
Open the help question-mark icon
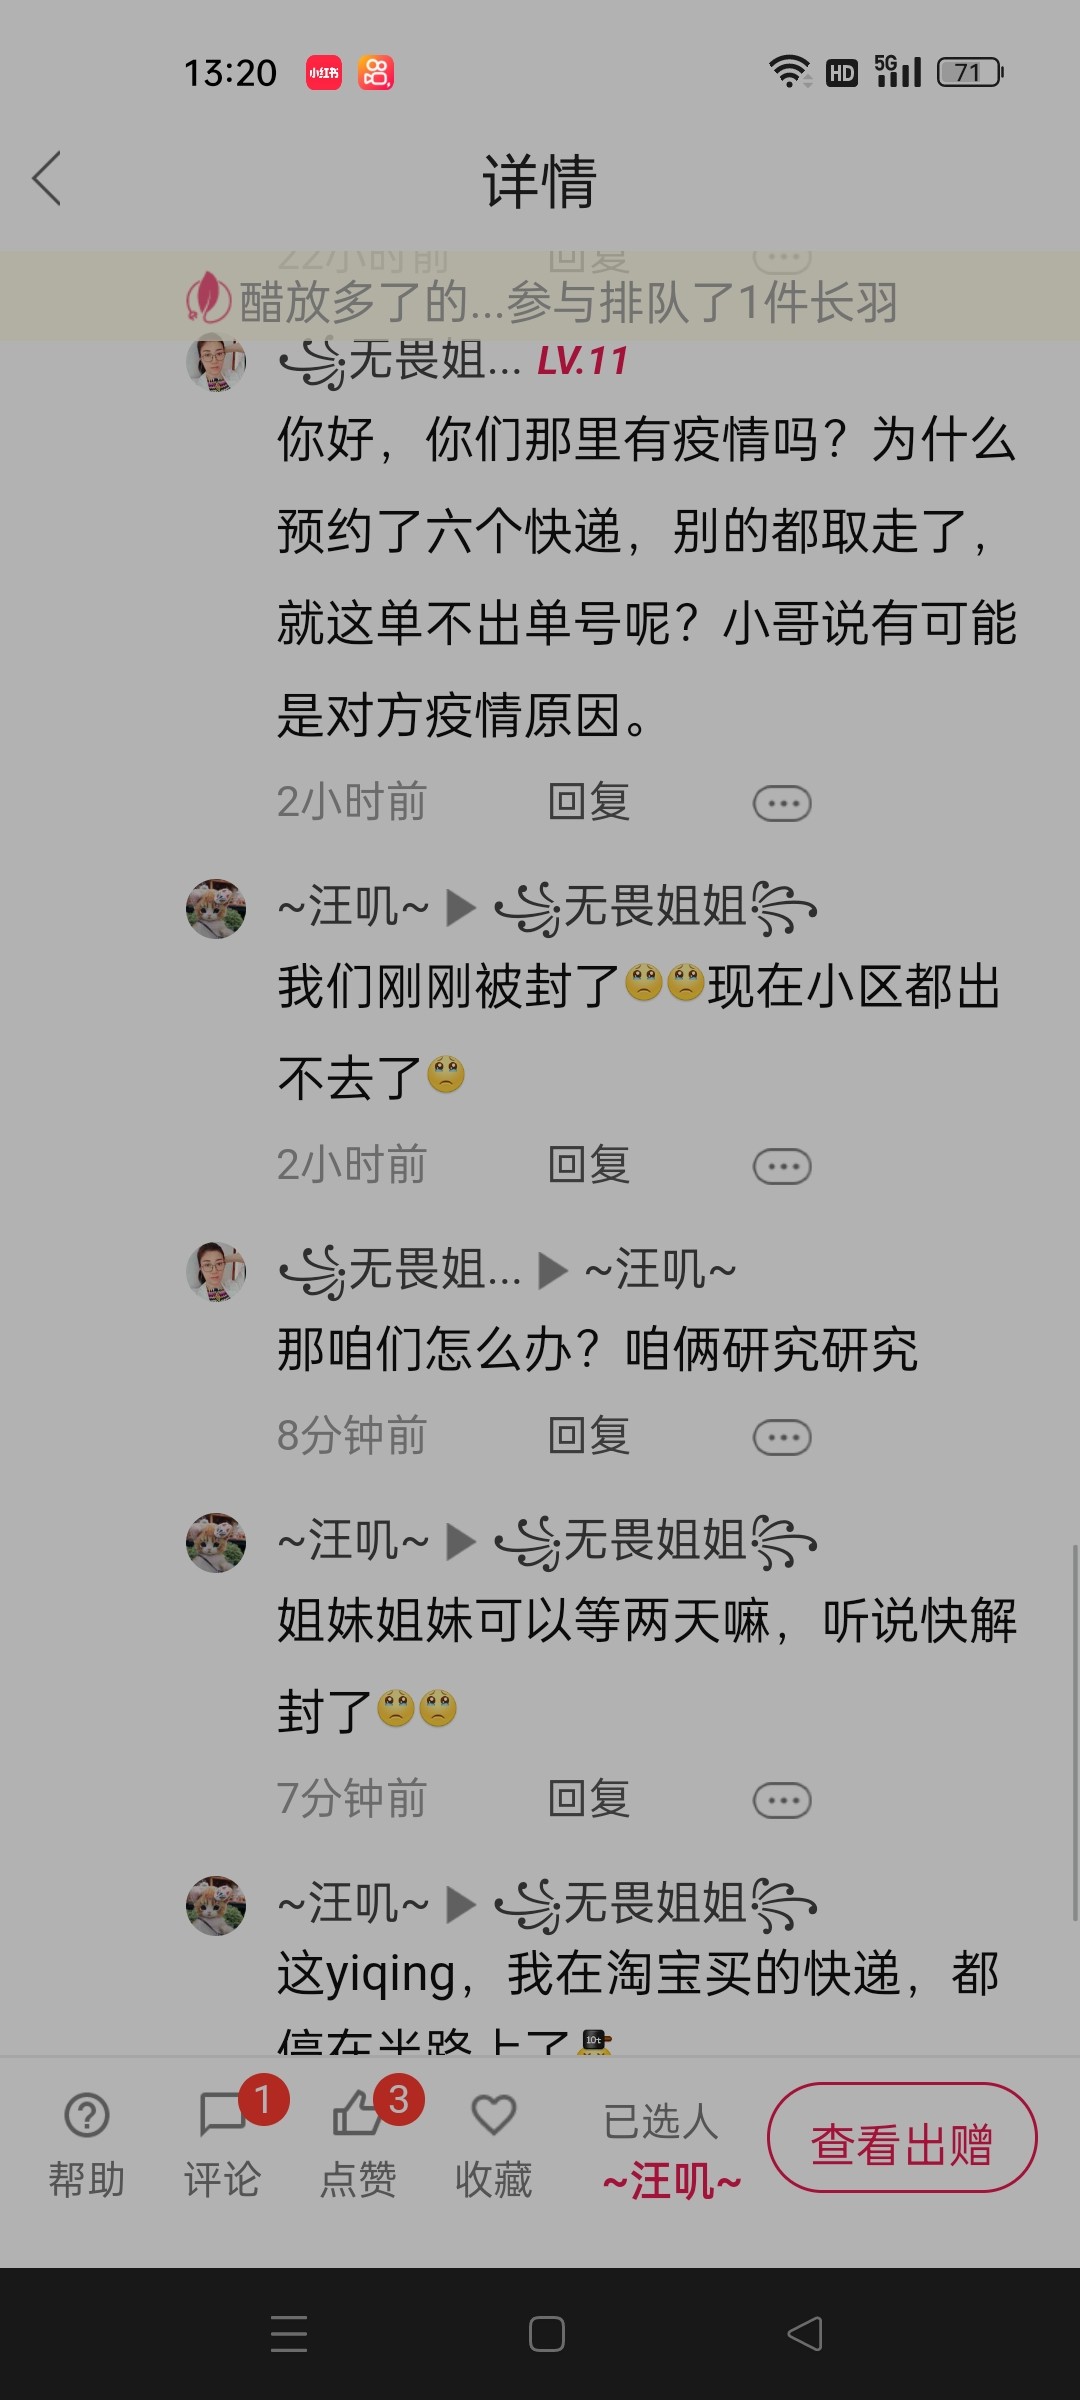coord(87,2115)
